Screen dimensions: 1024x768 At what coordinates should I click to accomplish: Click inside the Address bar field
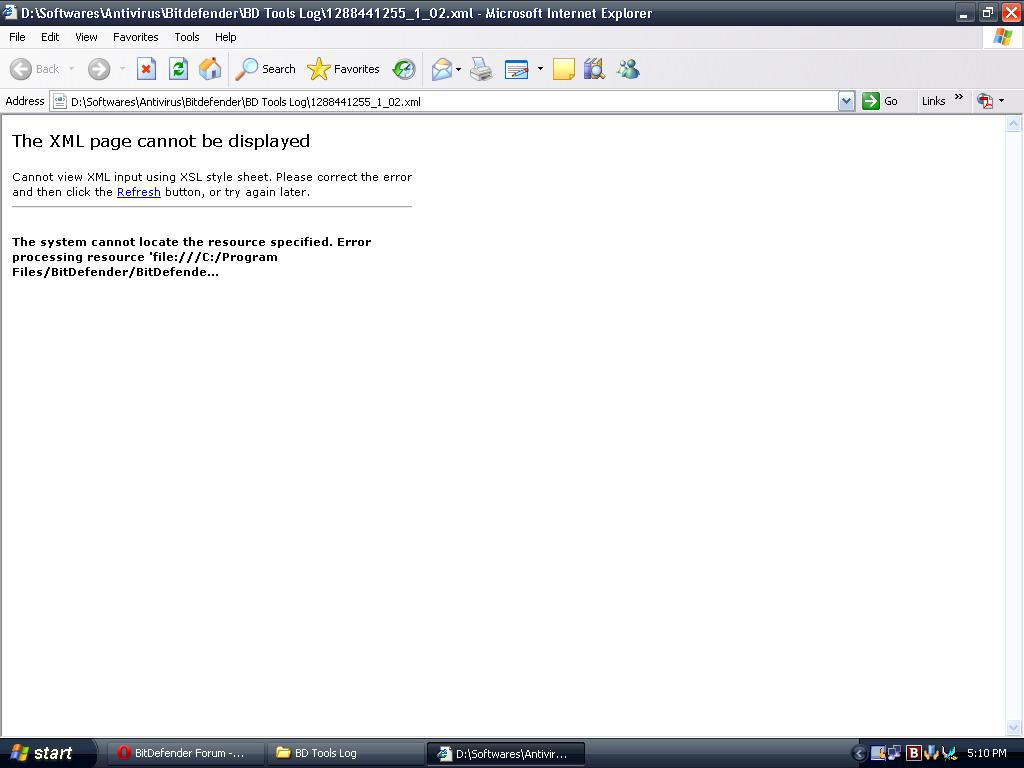[x=452, y=101]
